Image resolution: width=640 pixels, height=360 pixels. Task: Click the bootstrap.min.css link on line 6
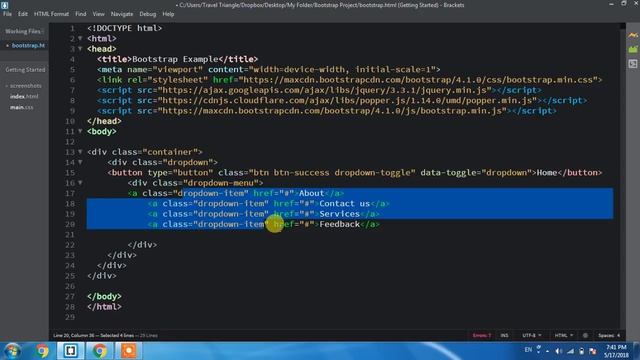(x=349, y=80)
